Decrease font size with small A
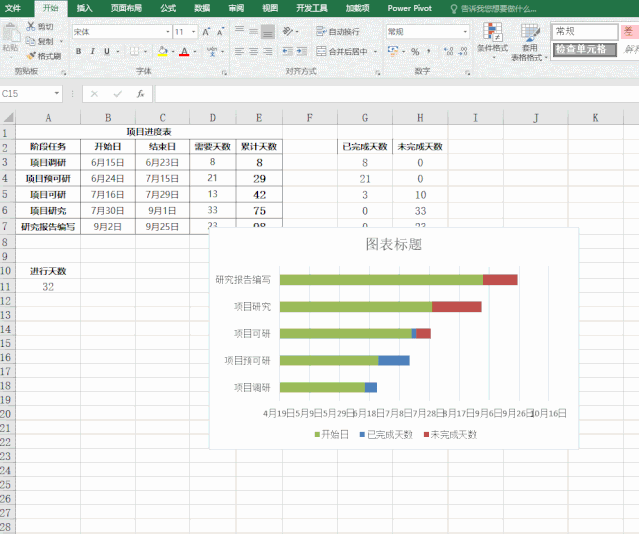Image resolution: width=639 pixels, height=534 pixels. [x=220, y=32]
